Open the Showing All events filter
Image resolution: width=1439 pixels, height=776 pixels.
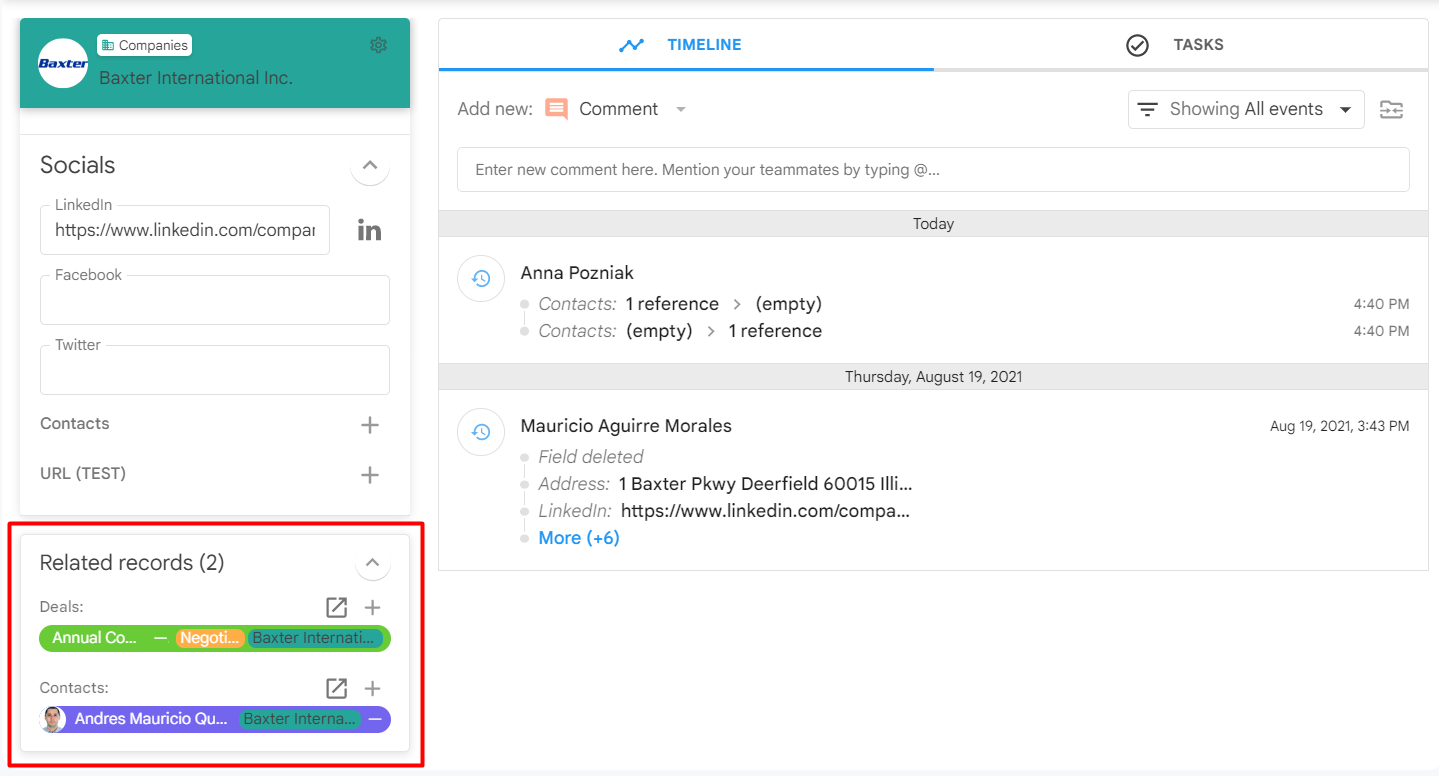[x=1246, y=109]
